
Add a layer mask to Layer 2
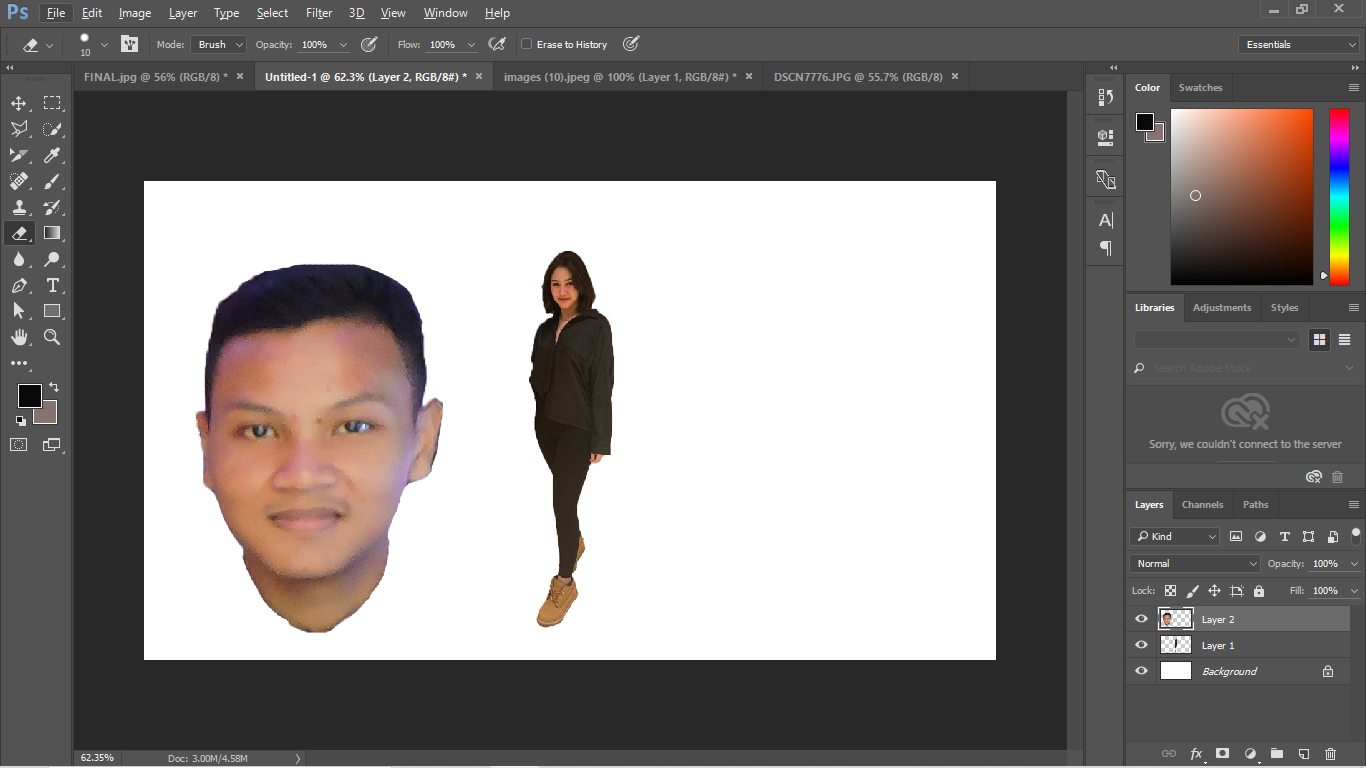click(x=1222, y=754)
